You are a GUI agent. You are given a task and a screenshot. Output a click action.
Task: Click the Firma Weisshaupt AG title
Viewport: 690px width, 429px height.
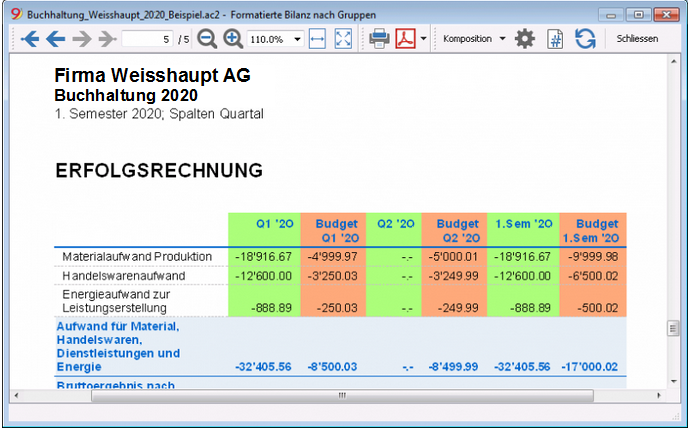point(152,75)
